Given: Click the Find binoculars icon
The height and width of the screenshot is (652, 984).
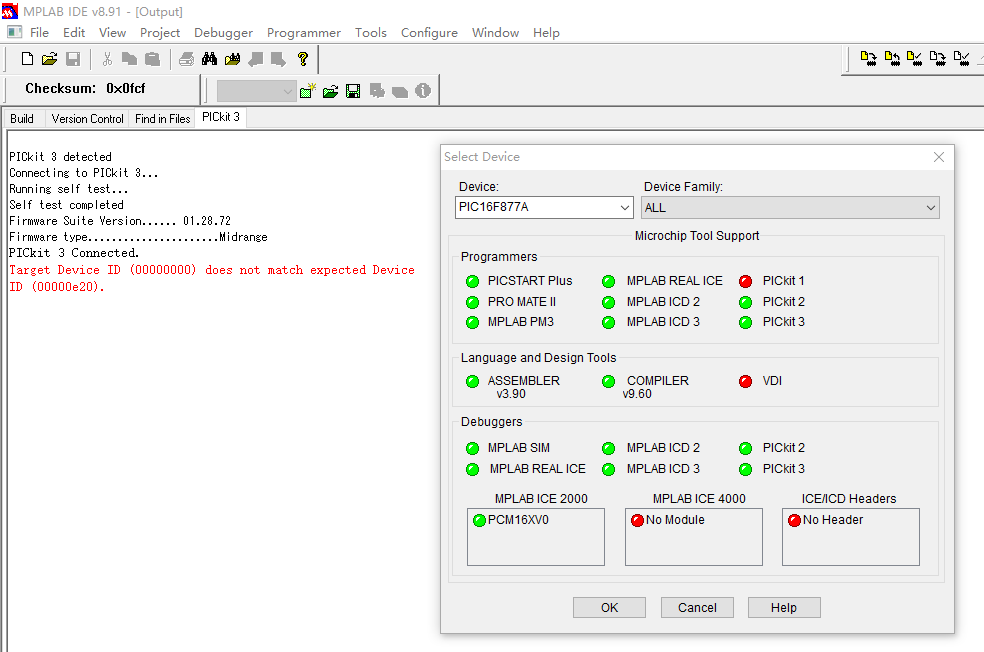Looking at the screenshot, I should (209, 59).
